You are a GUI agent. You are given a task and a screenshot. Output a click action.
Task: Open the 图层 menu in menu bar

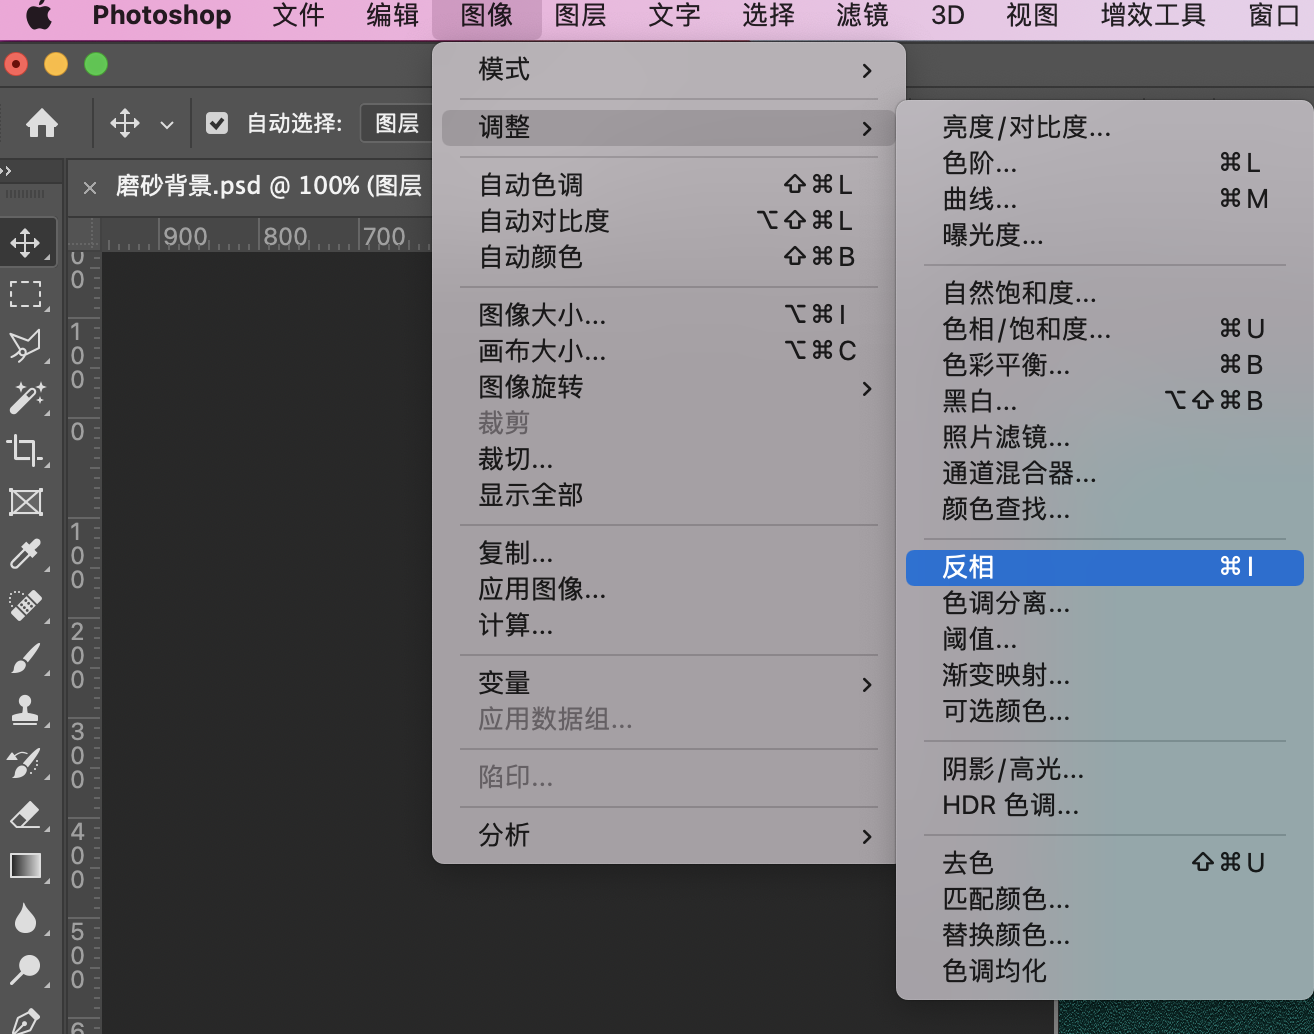(x=580, y=16)
